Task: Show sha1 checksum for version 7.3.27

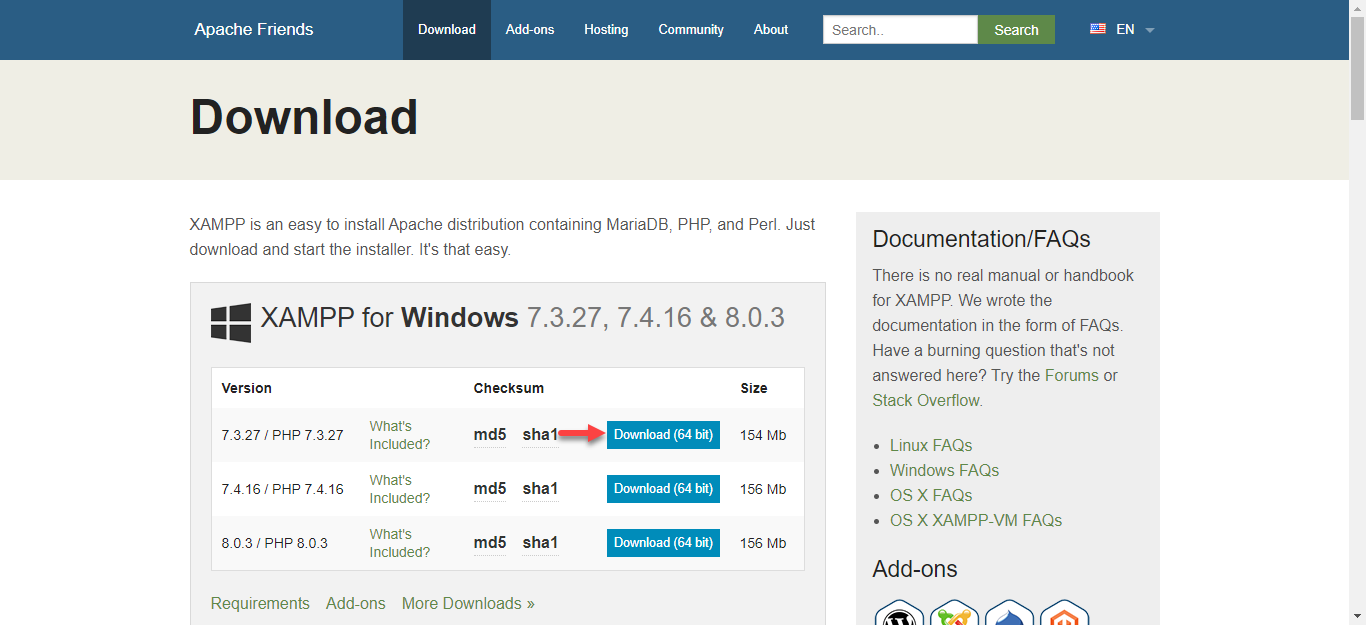Action: tap(540, 435)
